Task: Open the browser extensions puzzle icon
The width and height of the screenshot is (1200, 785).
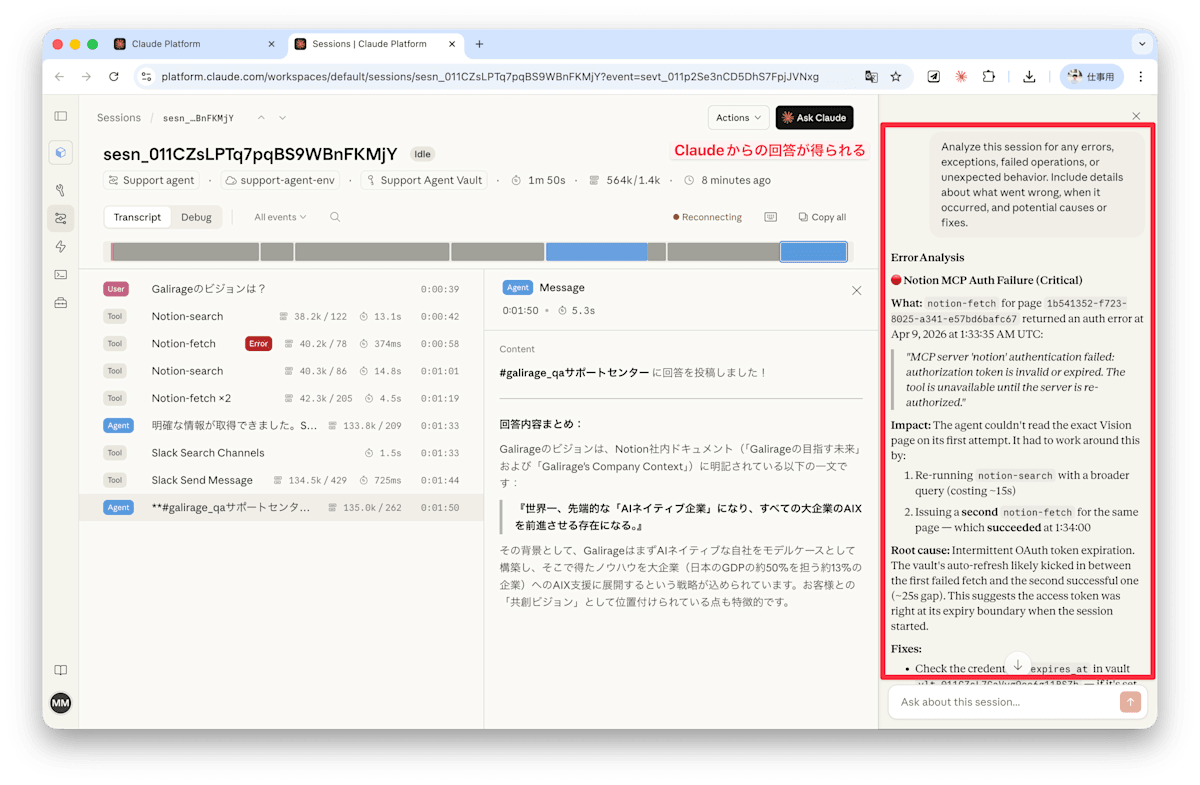Action: 989,76
